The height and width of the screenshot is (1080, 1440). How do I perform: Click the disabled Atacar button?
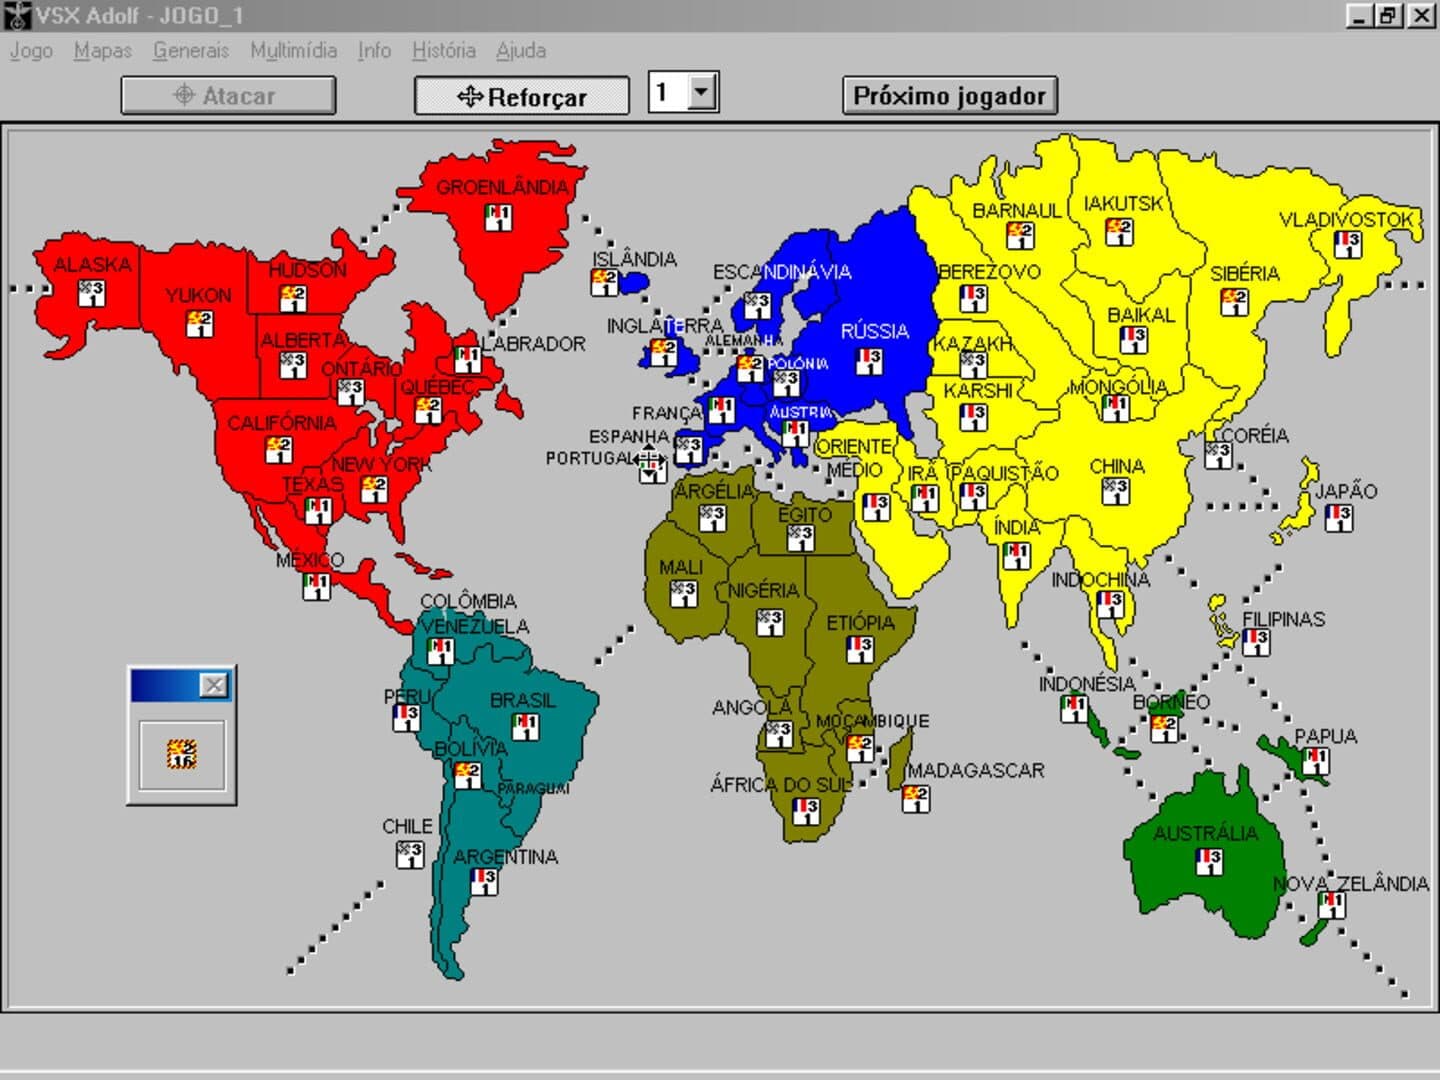coord(228,96)
